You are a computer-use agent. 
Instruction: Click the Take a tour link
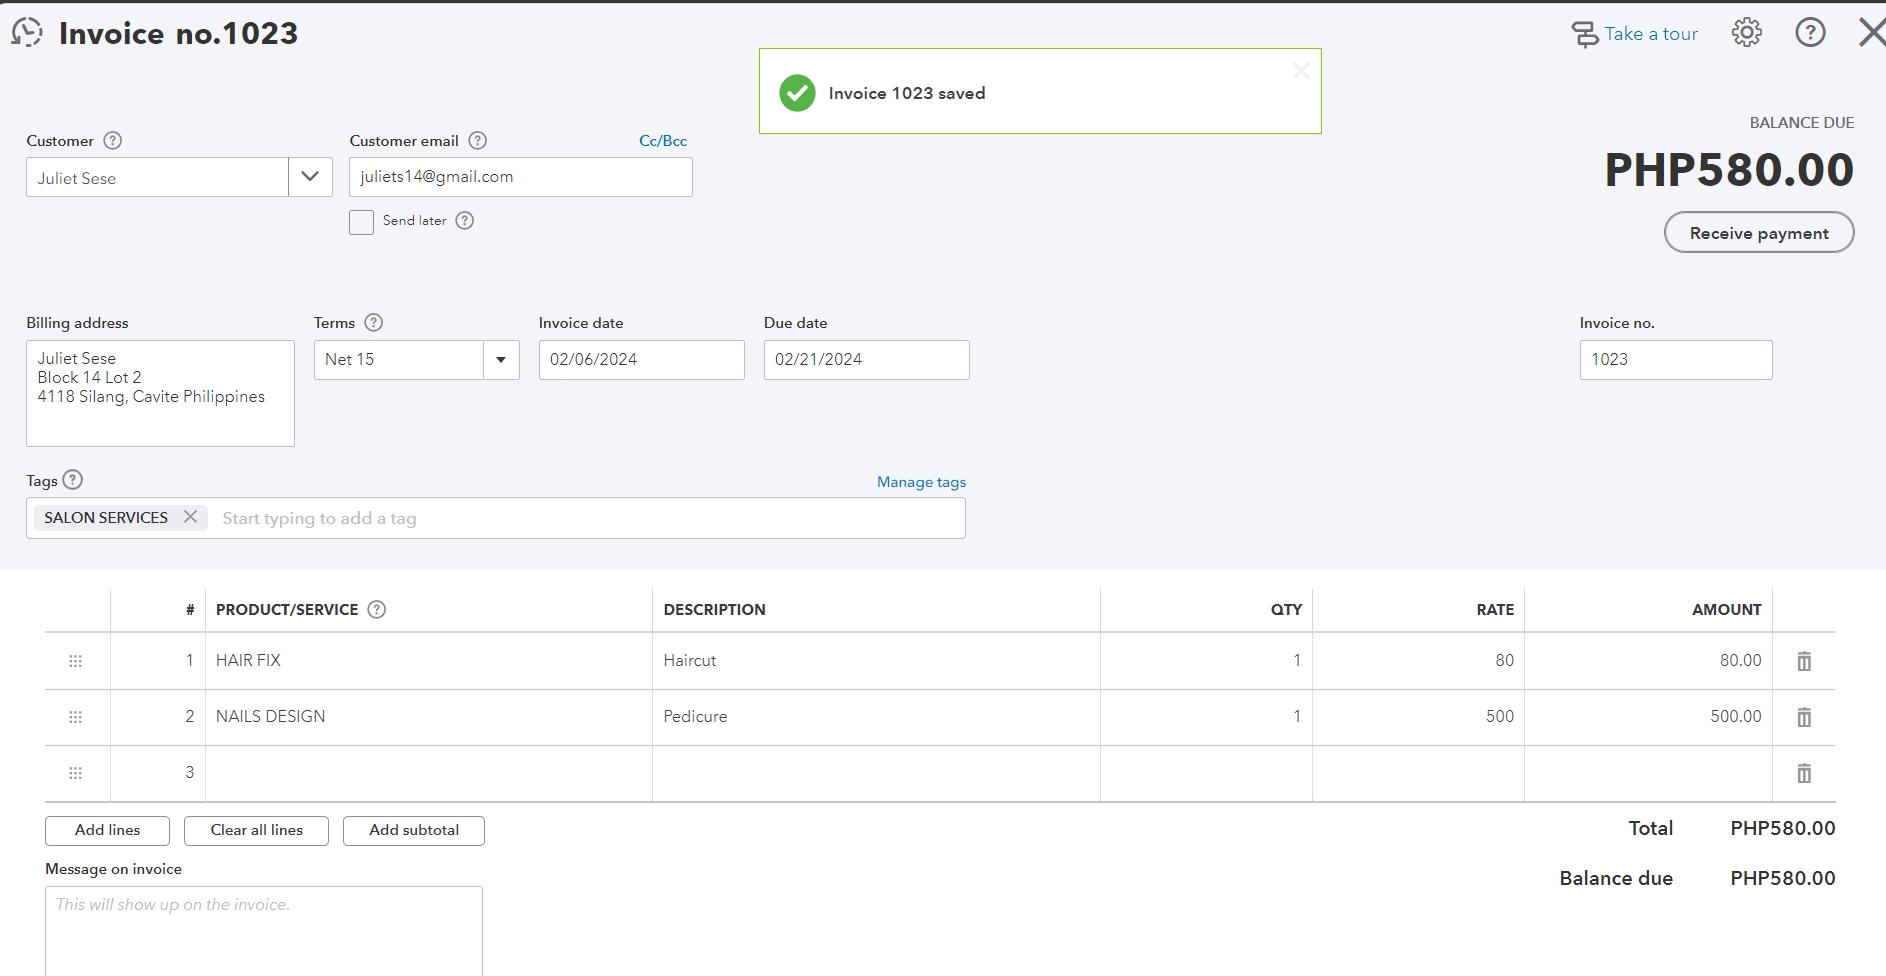[x=1651, y=34]
